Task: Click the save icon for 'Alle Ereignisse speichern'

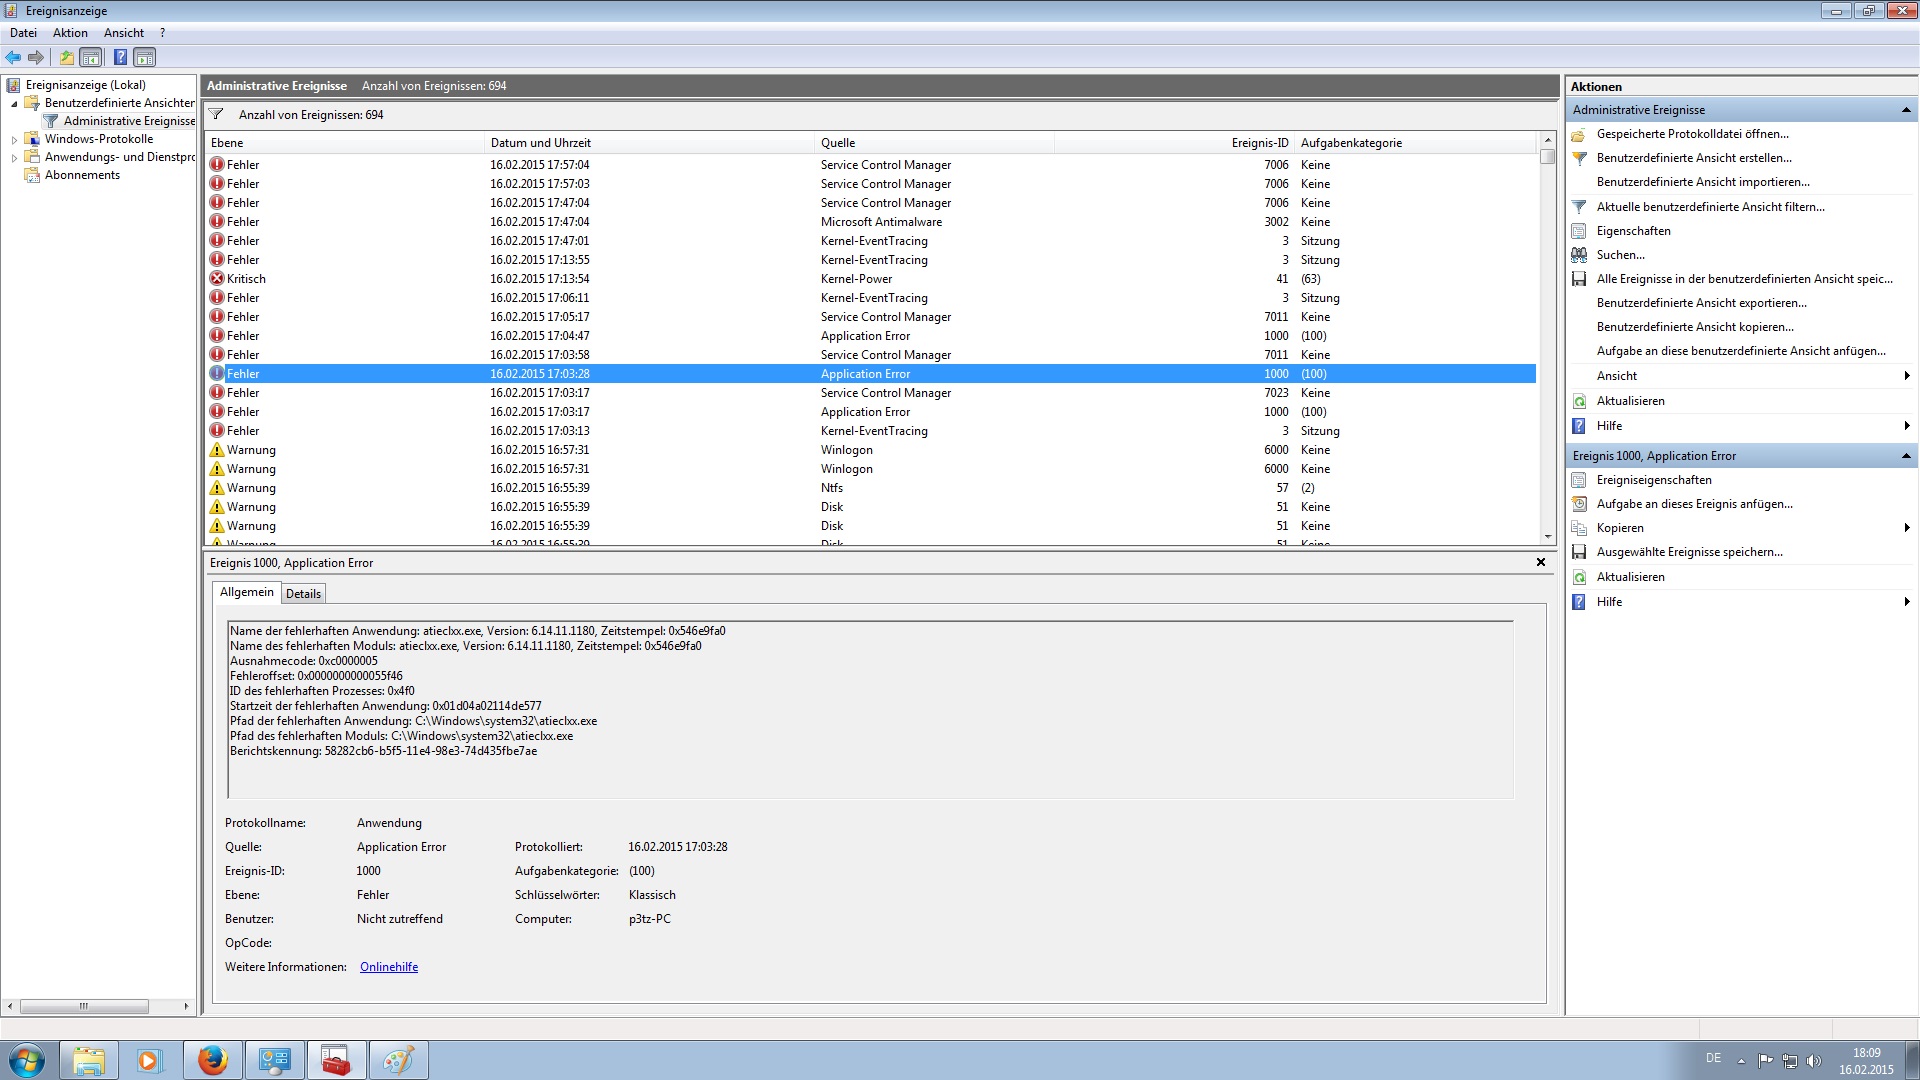Action: coord(1579,279)
